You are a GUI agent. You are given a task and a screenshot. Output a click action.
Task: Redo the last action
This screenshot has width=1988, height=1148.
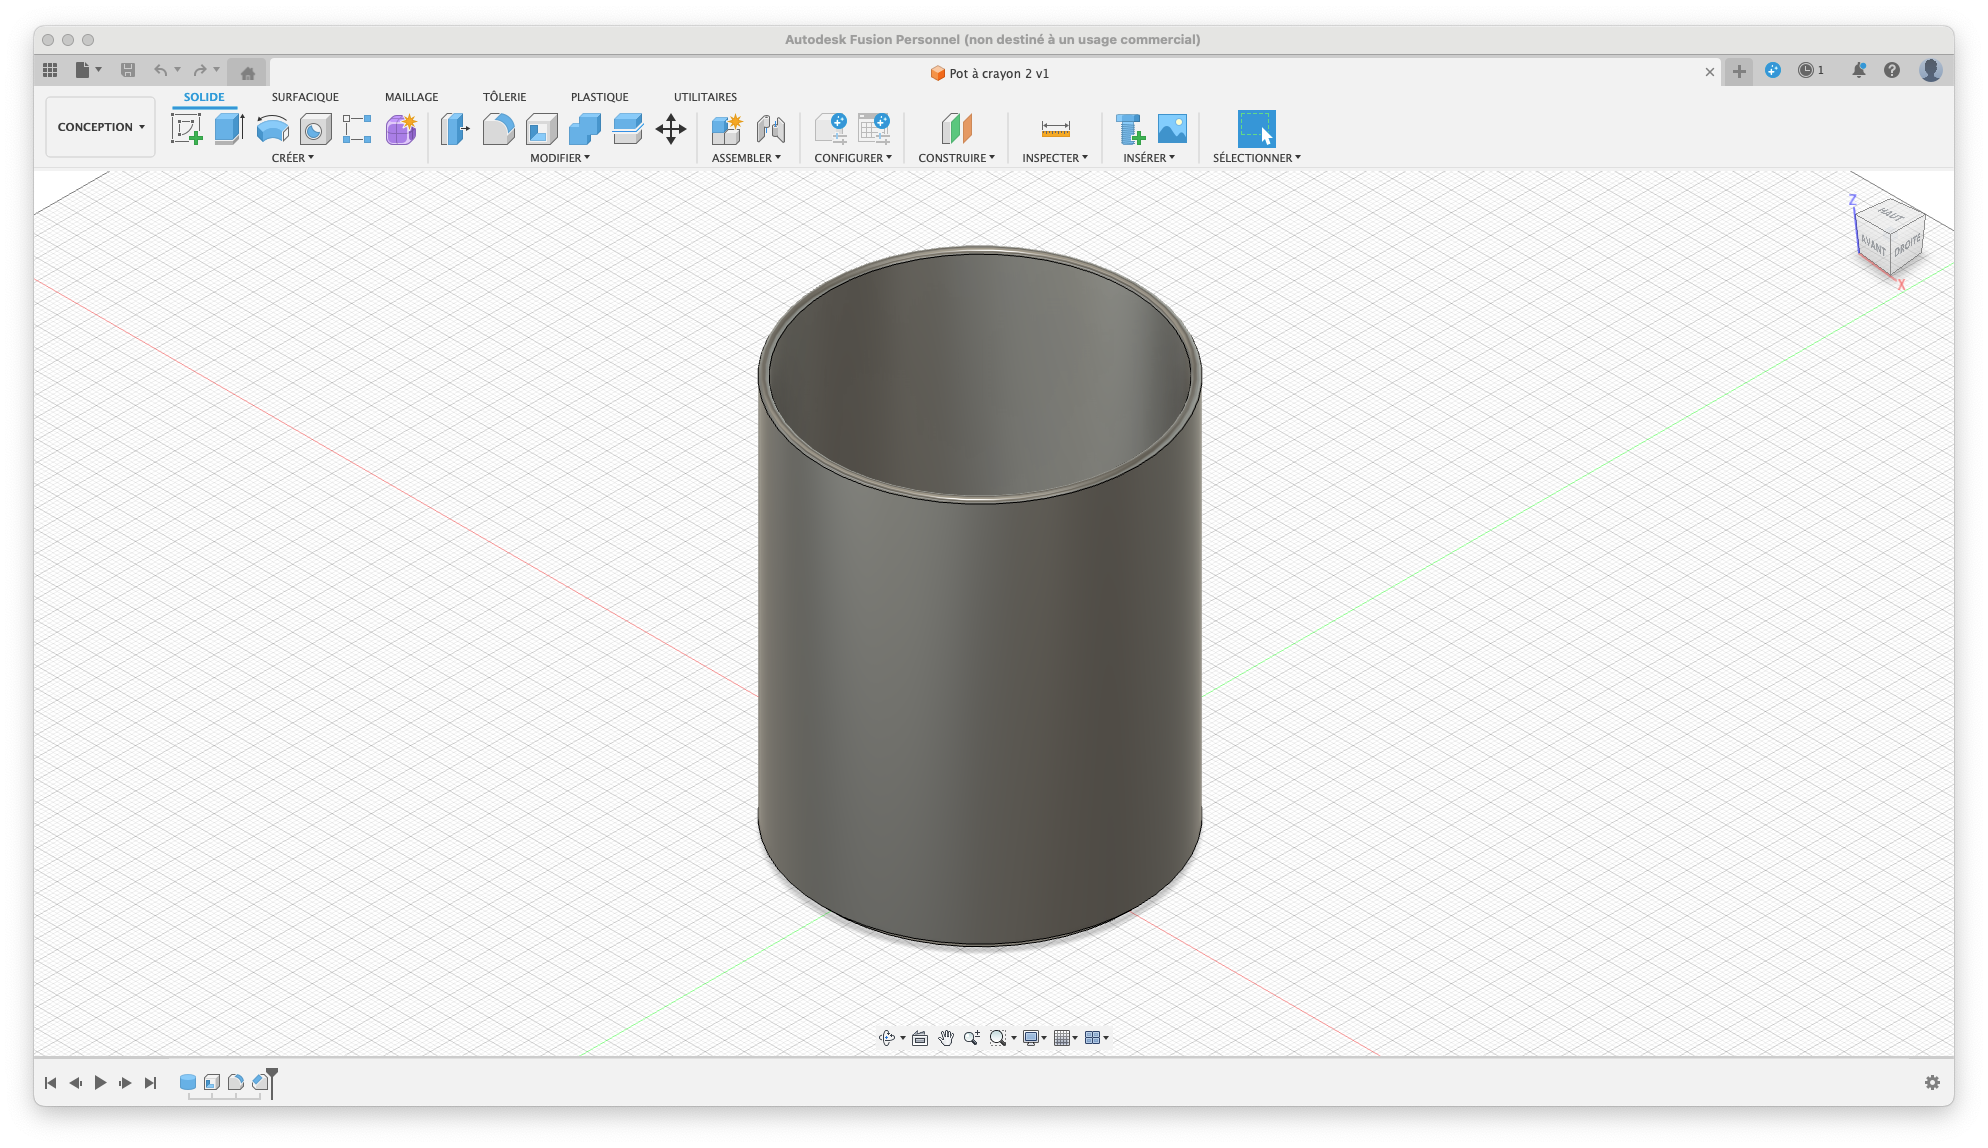coord(200,70)
